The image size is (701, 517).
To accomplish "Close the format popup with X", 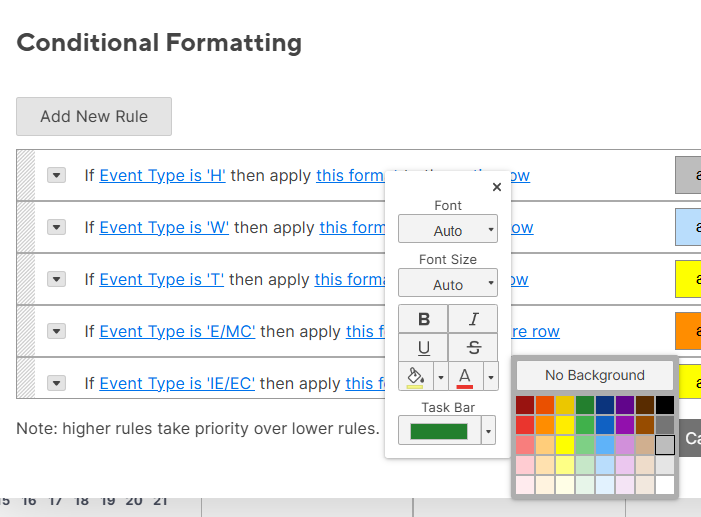I will click(x=497, y=187).
